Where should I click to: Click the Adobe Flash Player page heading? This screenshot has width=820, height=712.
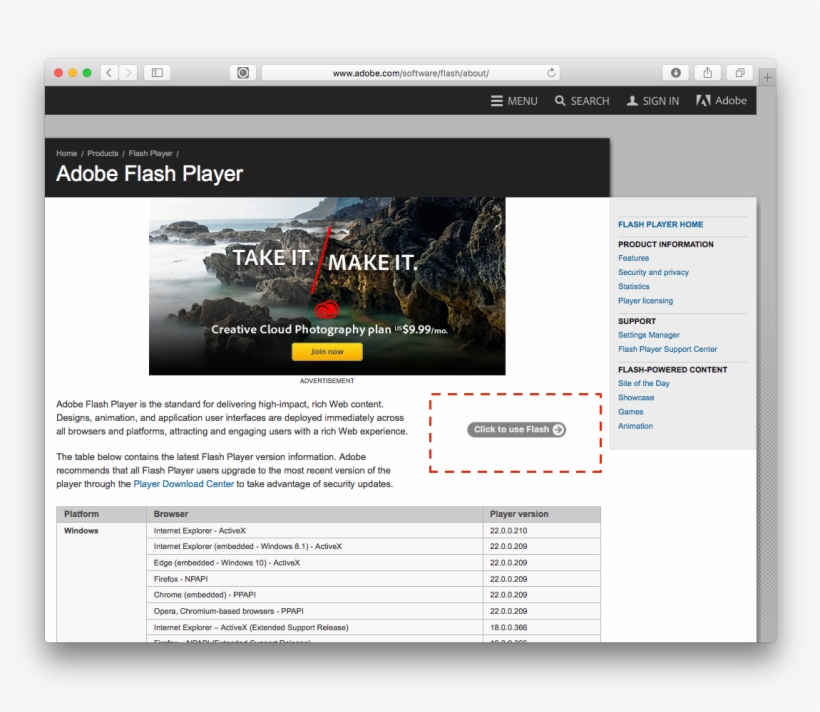point(150,174)
